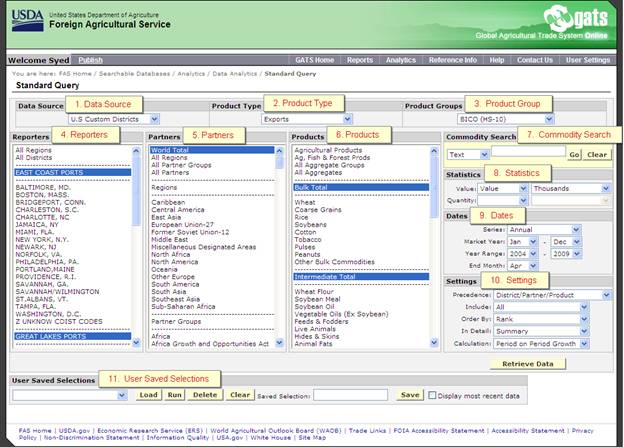Click the Products list scrollbar thumb
The height and width of the screenshot is (447, 624).
[434, 187]
